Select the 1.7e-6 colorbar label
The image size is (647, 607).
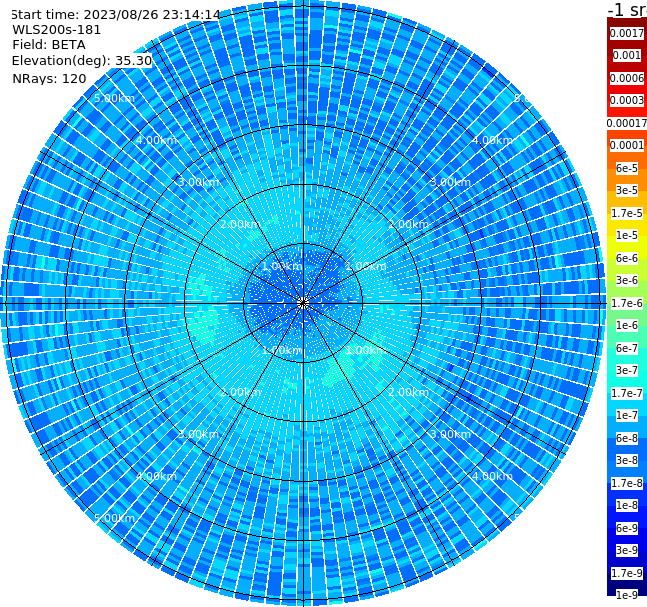click(627, 303)
